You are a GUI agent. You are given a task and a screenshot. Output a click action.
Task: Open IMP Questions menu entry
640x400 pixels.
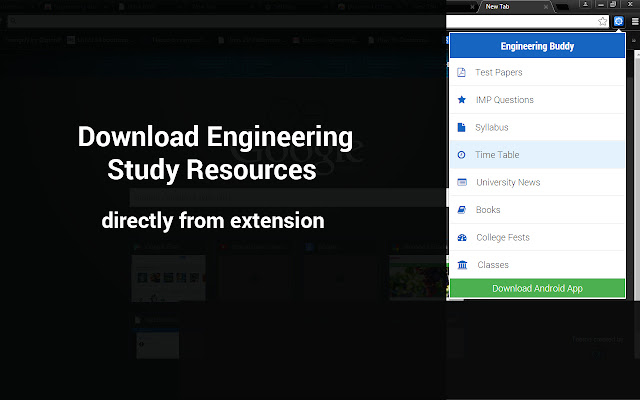pyautogui.click(x=537, y=100)
